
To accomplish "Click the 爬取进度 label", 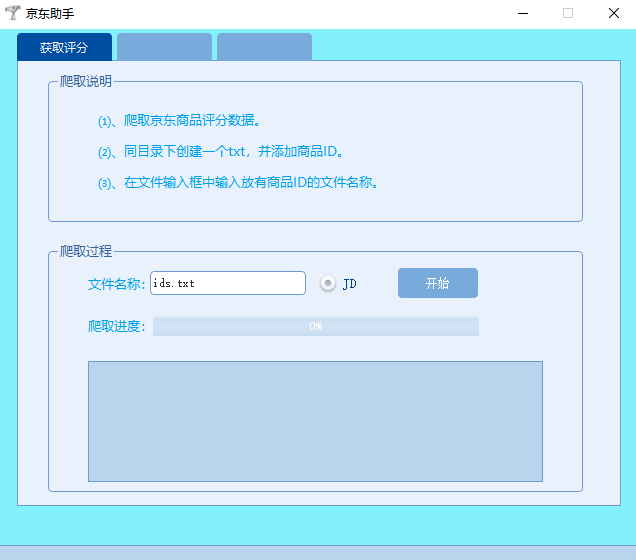I will click(116, 326).
